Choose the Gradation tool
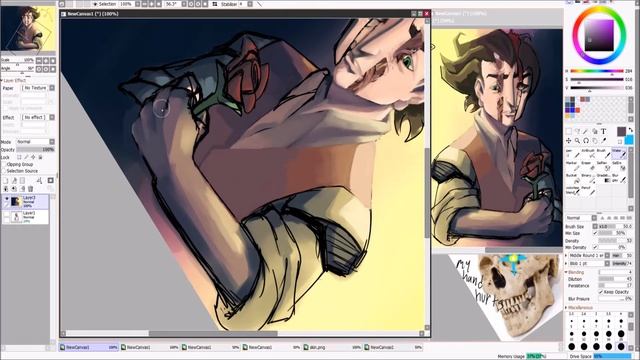 pyautogui.click(x=603, y=178)
